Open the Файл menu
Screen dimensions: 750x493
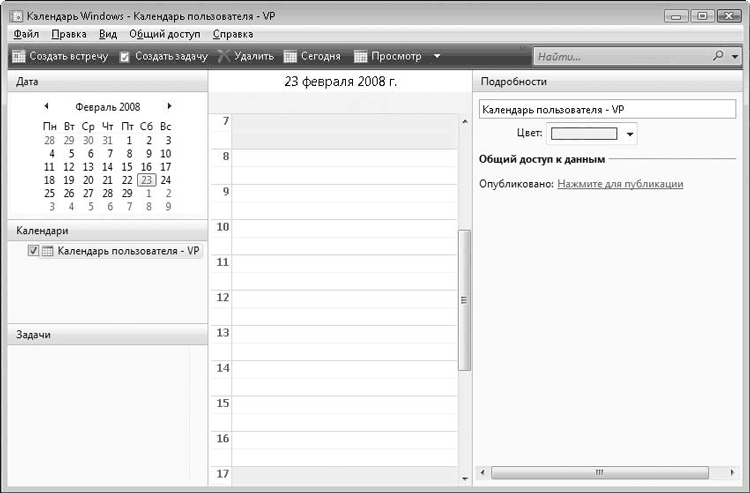click(26, 34)
